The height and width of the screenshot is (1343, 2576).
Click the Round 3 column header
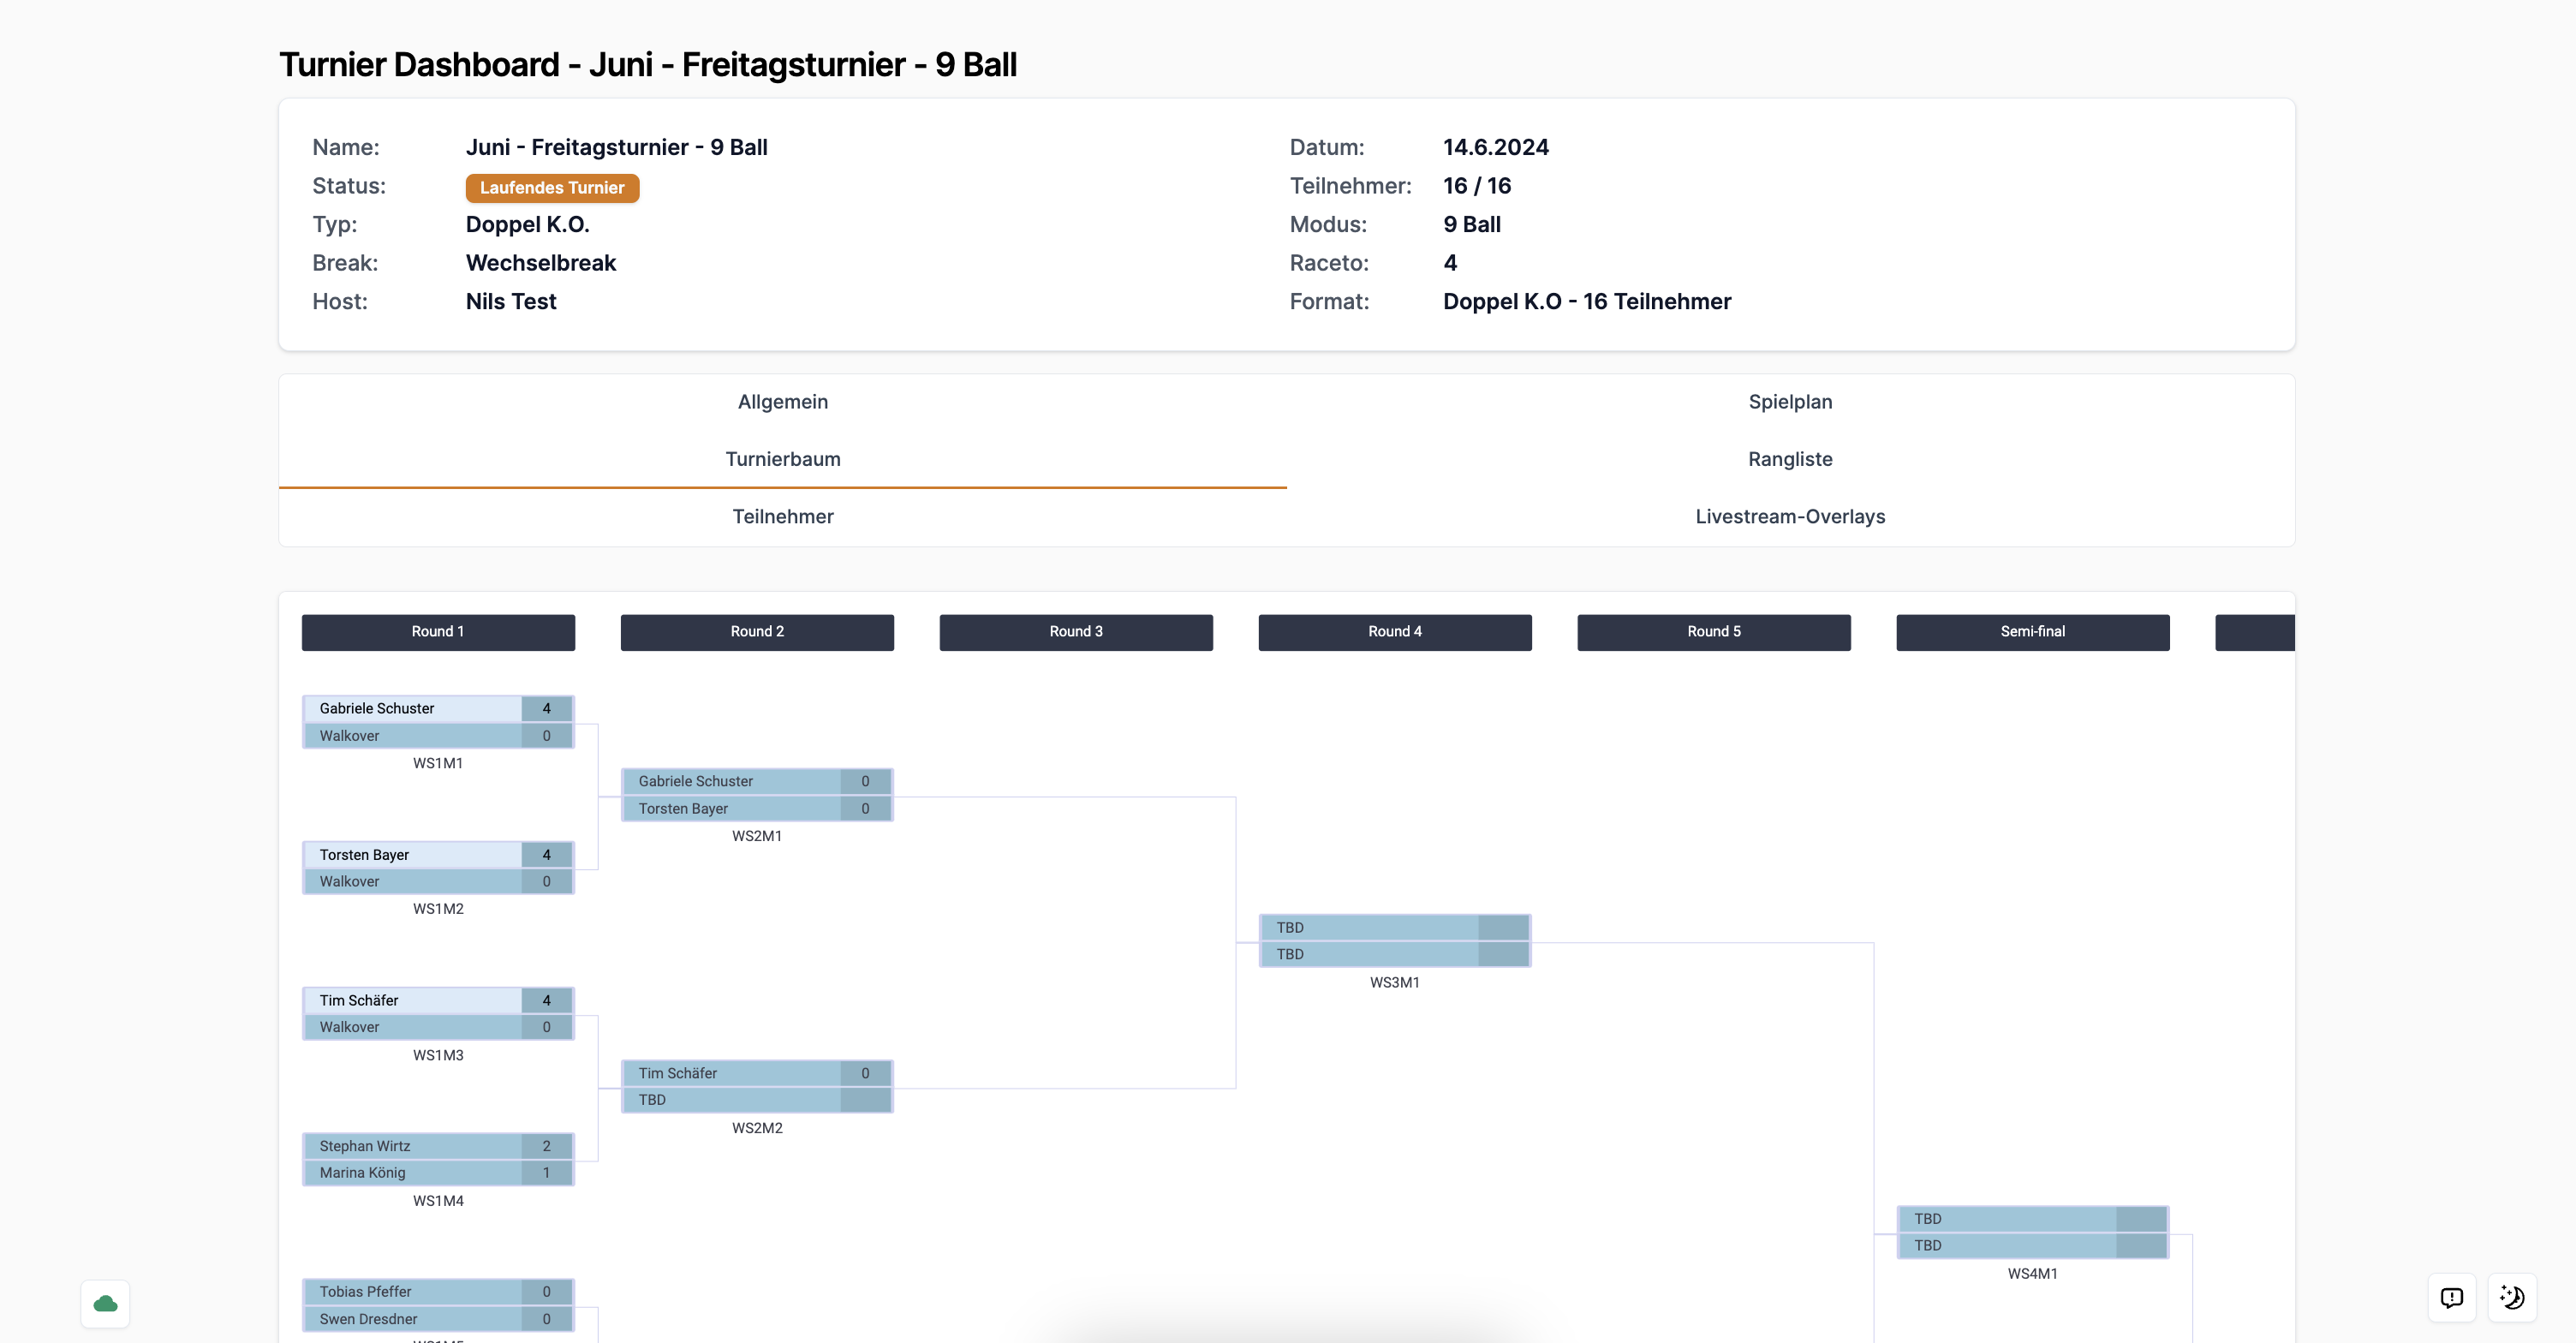[x=1075, y=632]
